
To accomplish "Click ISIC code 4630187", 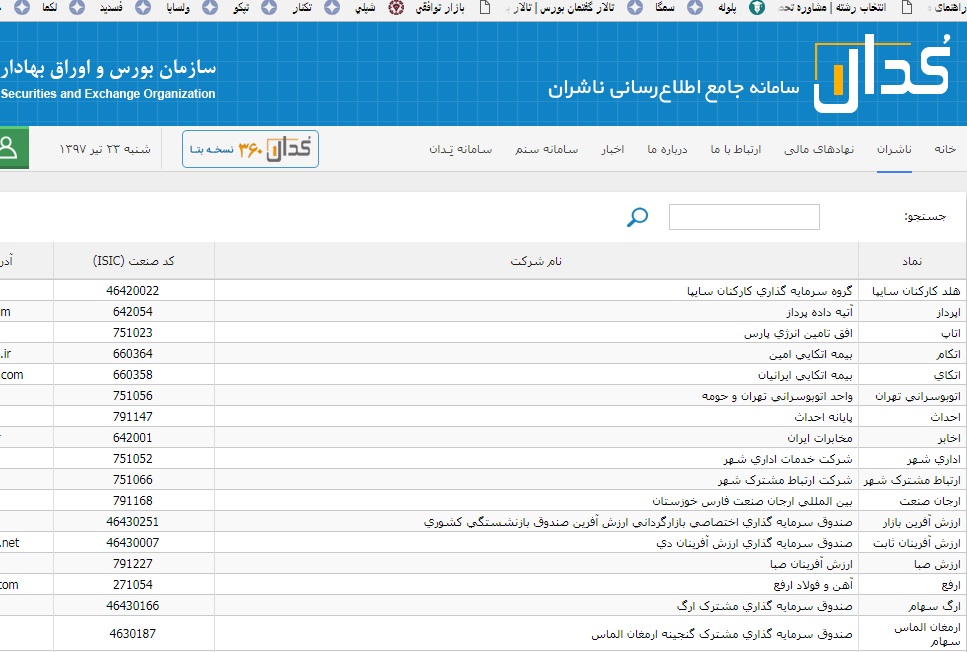I will click(133, 633).
